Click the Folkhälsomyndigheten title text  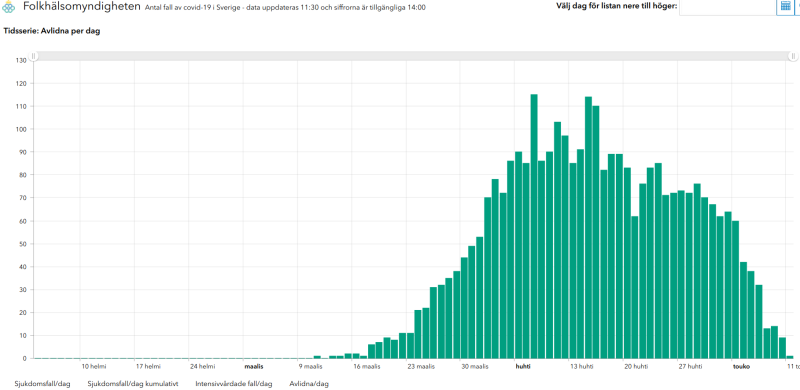pyautogui.click(x=82, y=7)
